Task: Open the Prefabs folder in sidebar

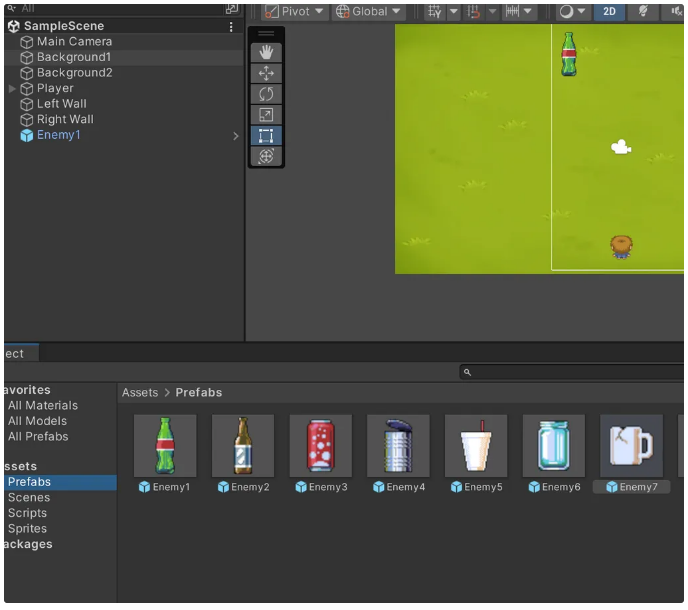Action: 61,482
